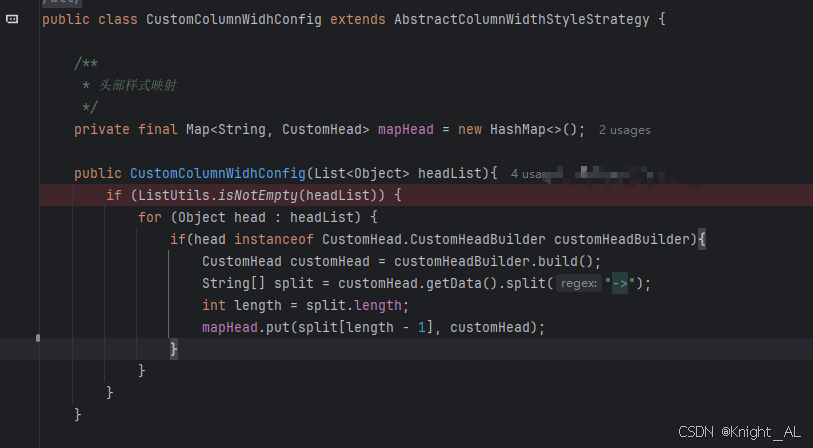Click 'String[]' type before split variable
813x448 pixels.
pyautogui.click(x=234, y=283)
